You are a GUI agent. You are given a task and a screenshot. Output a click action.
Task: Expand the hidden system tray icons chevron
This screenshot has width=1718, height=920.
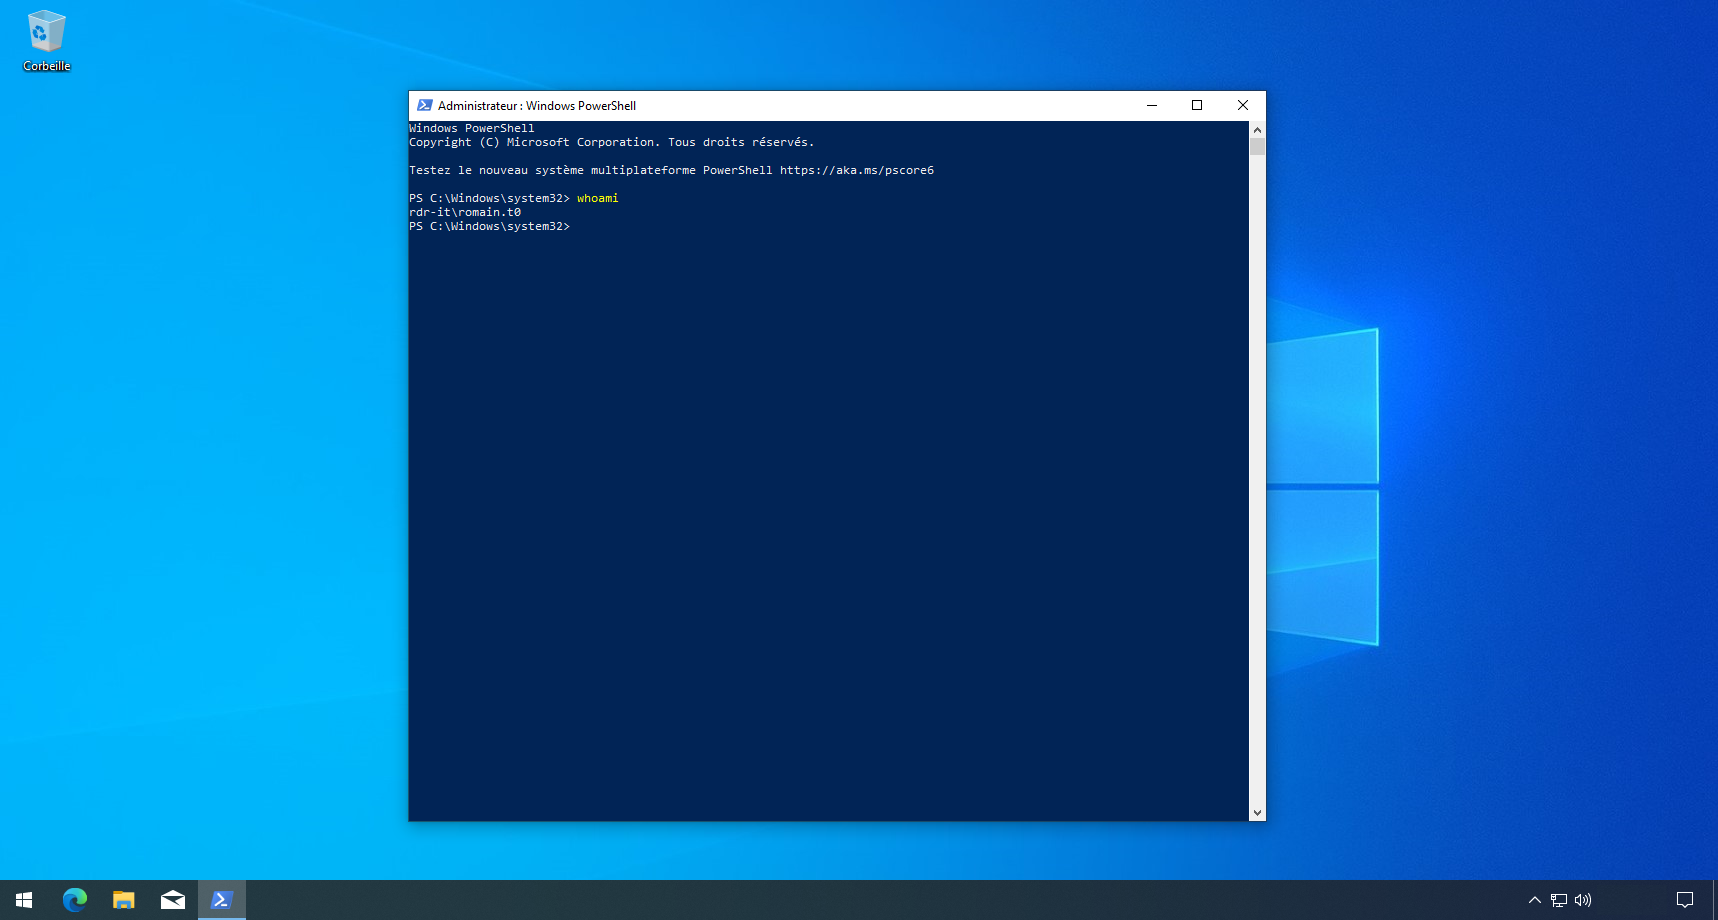[x=1535, y=900]
